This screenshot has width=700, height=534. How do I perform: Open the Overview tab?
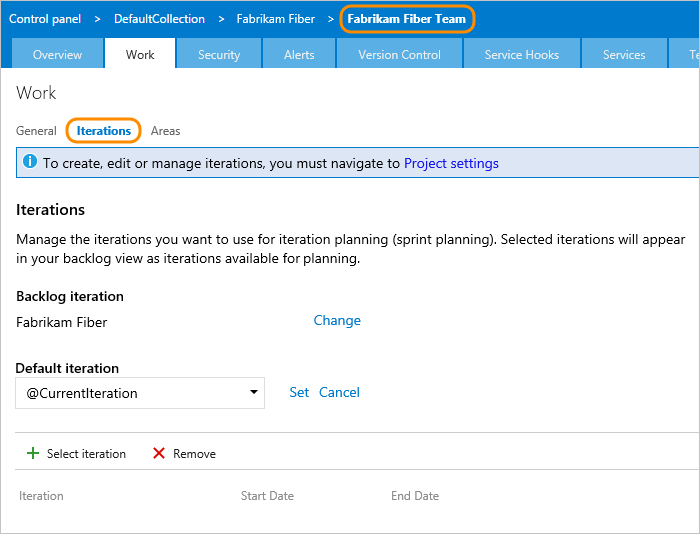(57, 55)
